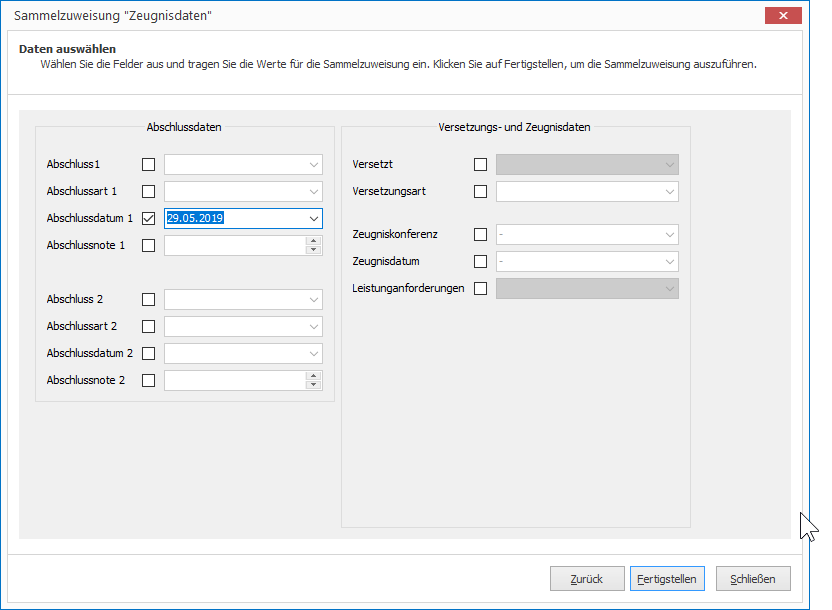This screenshot has height=610, width=832.
Task: Click into the Abschlussnote 1 field
Action: 235,246
